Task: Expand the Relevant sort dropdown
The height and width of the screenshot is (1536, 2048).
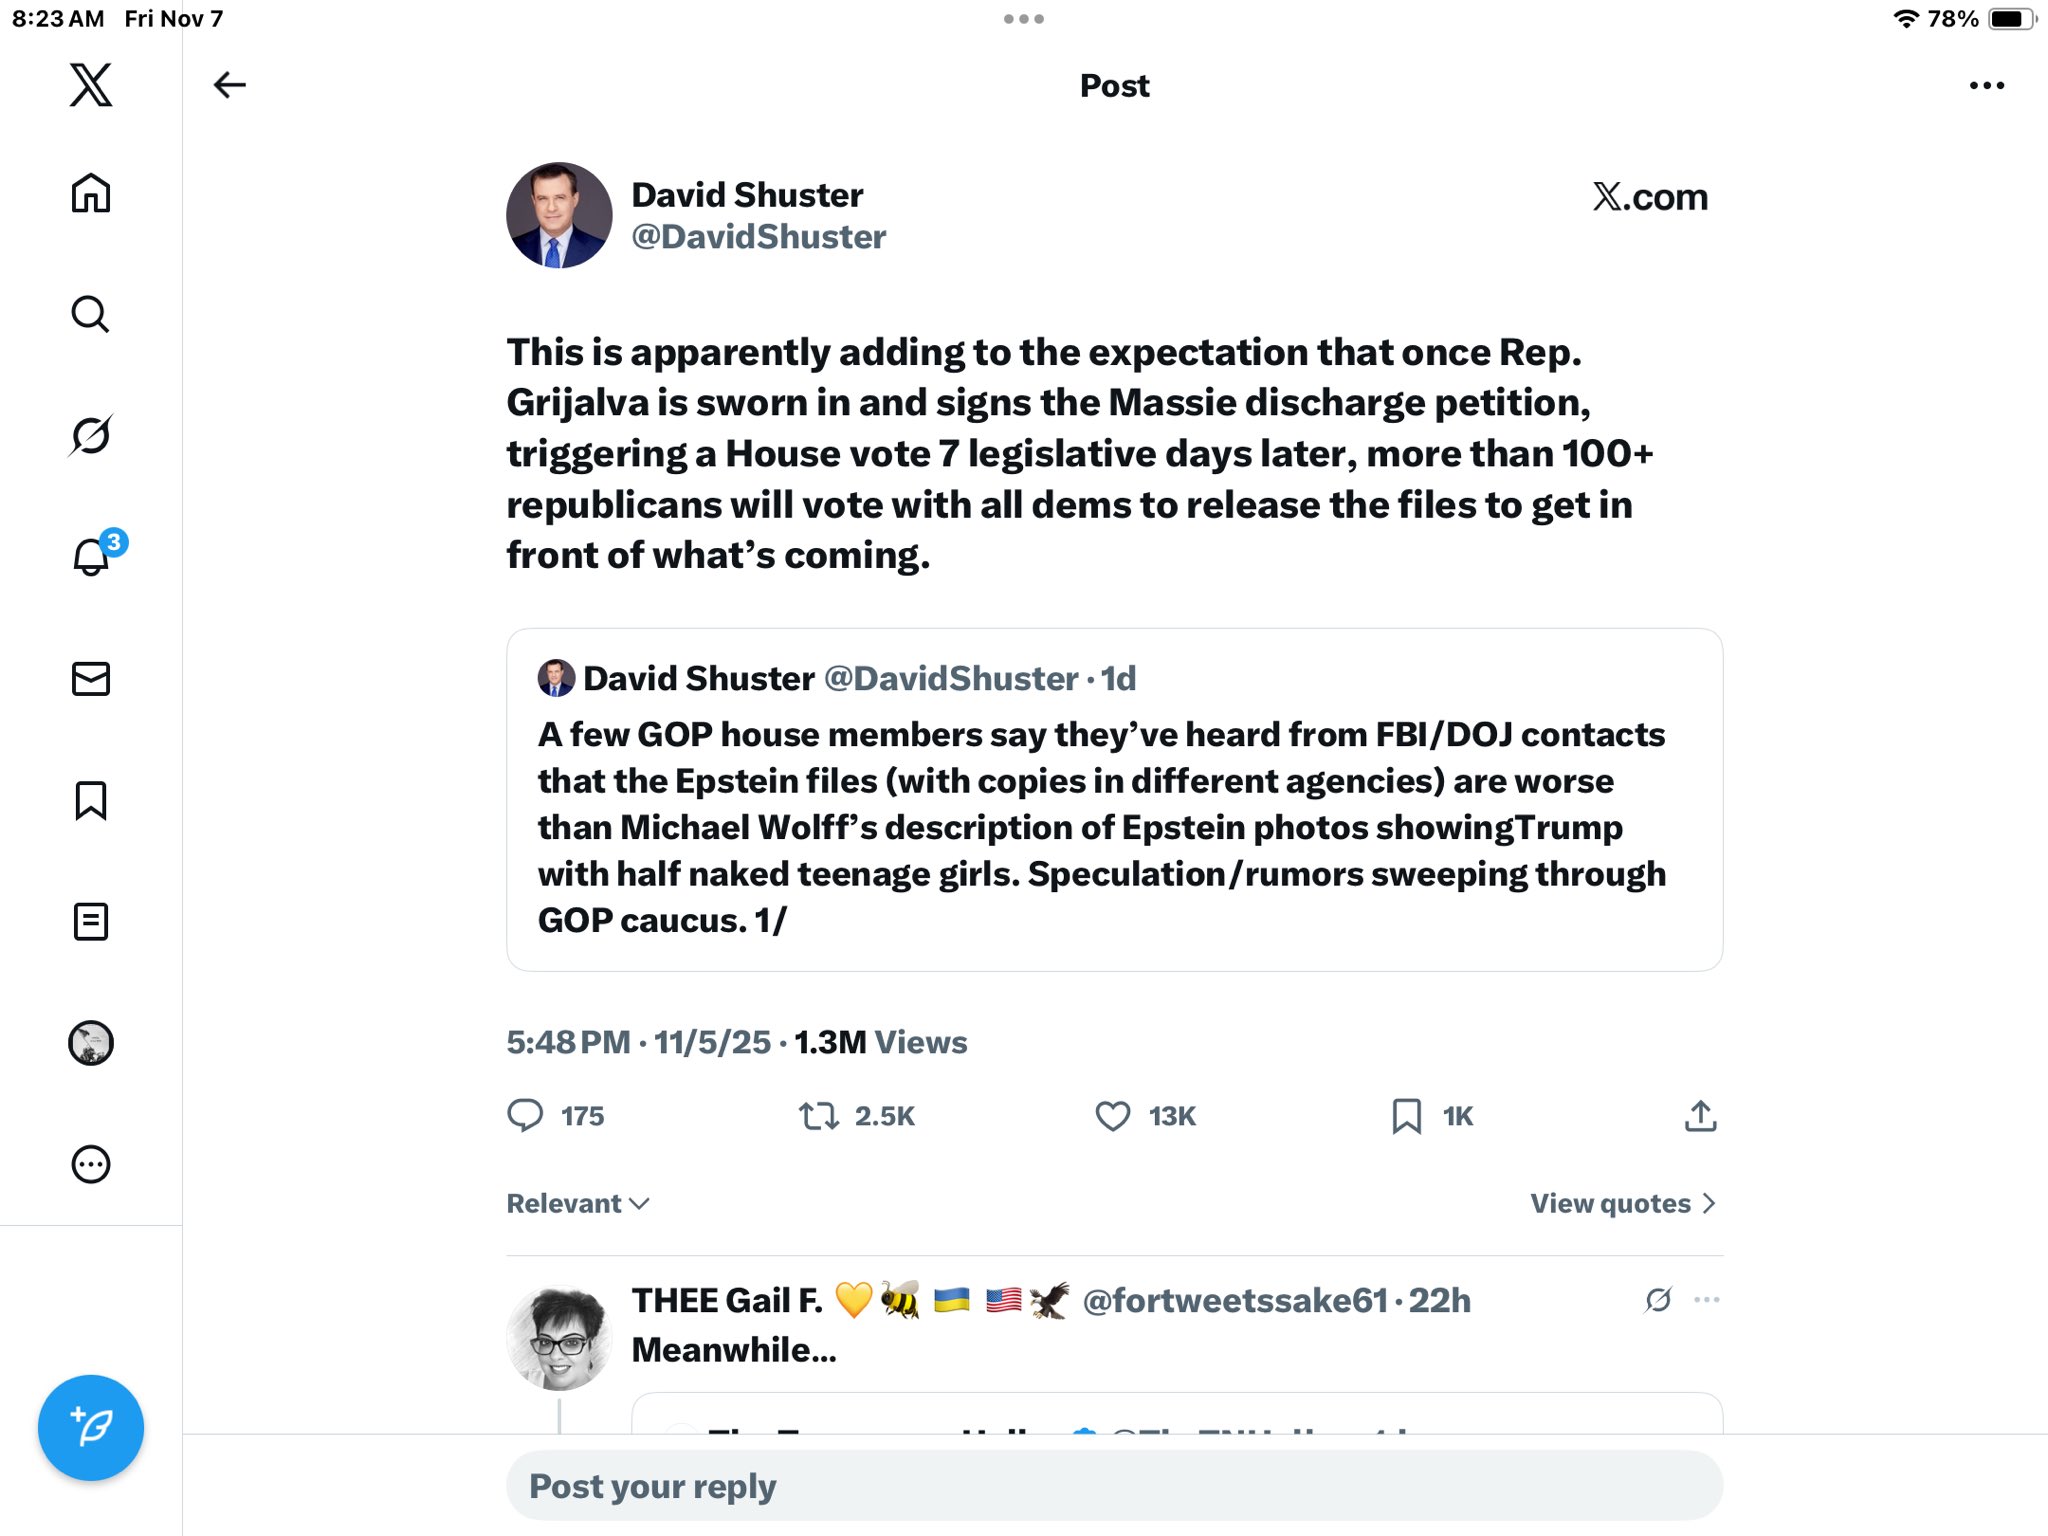Action: 578,1203
